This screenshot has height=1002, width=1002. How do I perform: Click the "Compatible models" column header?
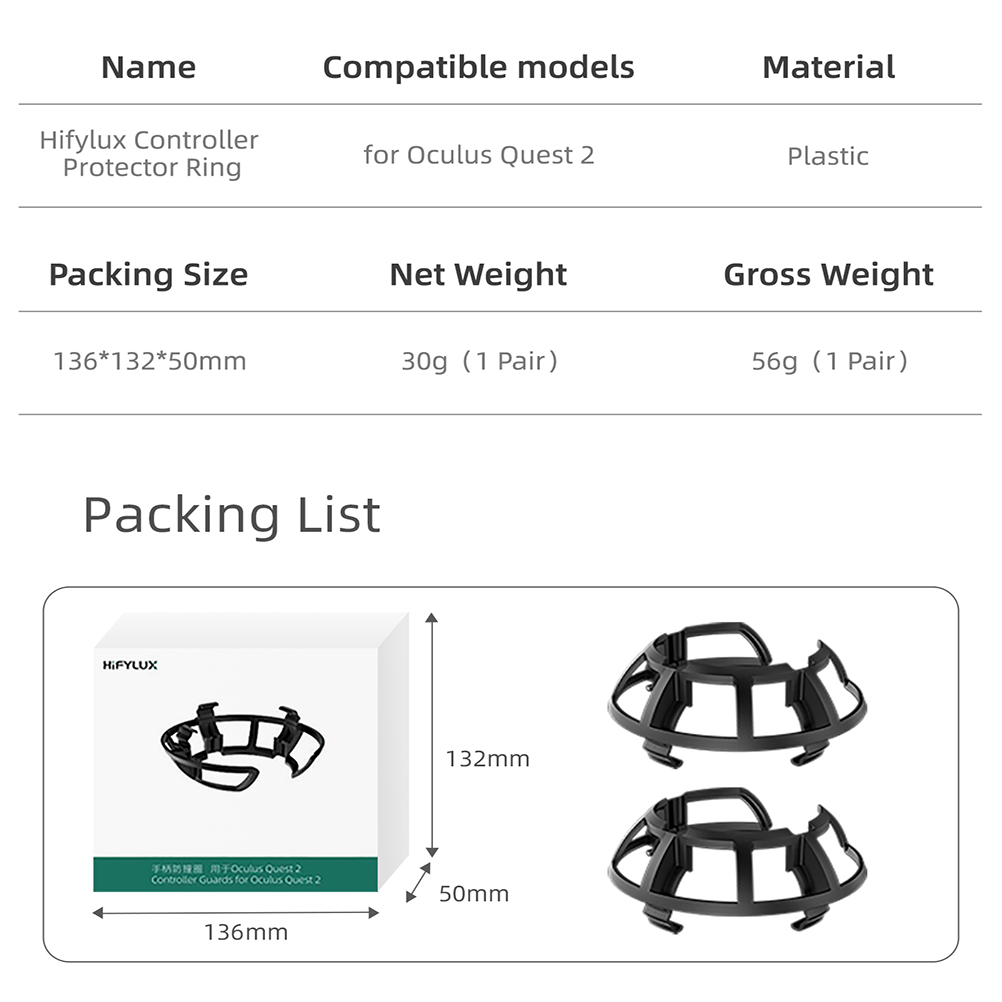(x=478, y=67)
